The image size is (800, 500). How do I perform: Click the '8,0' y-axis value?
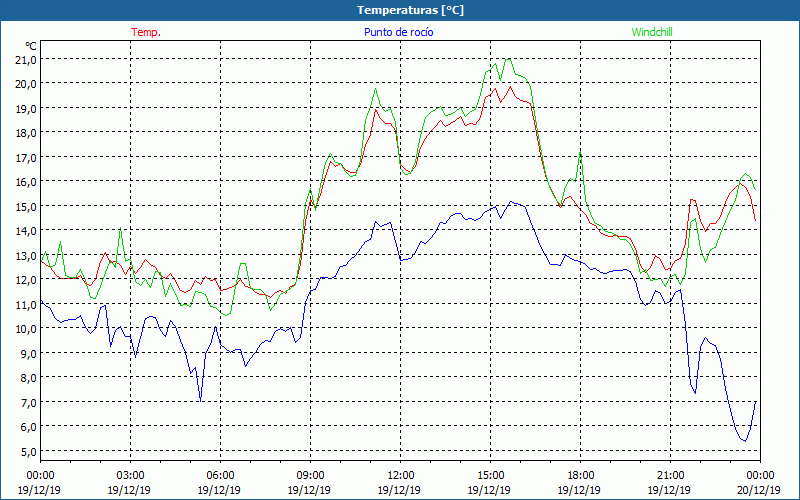coord(29,378)
